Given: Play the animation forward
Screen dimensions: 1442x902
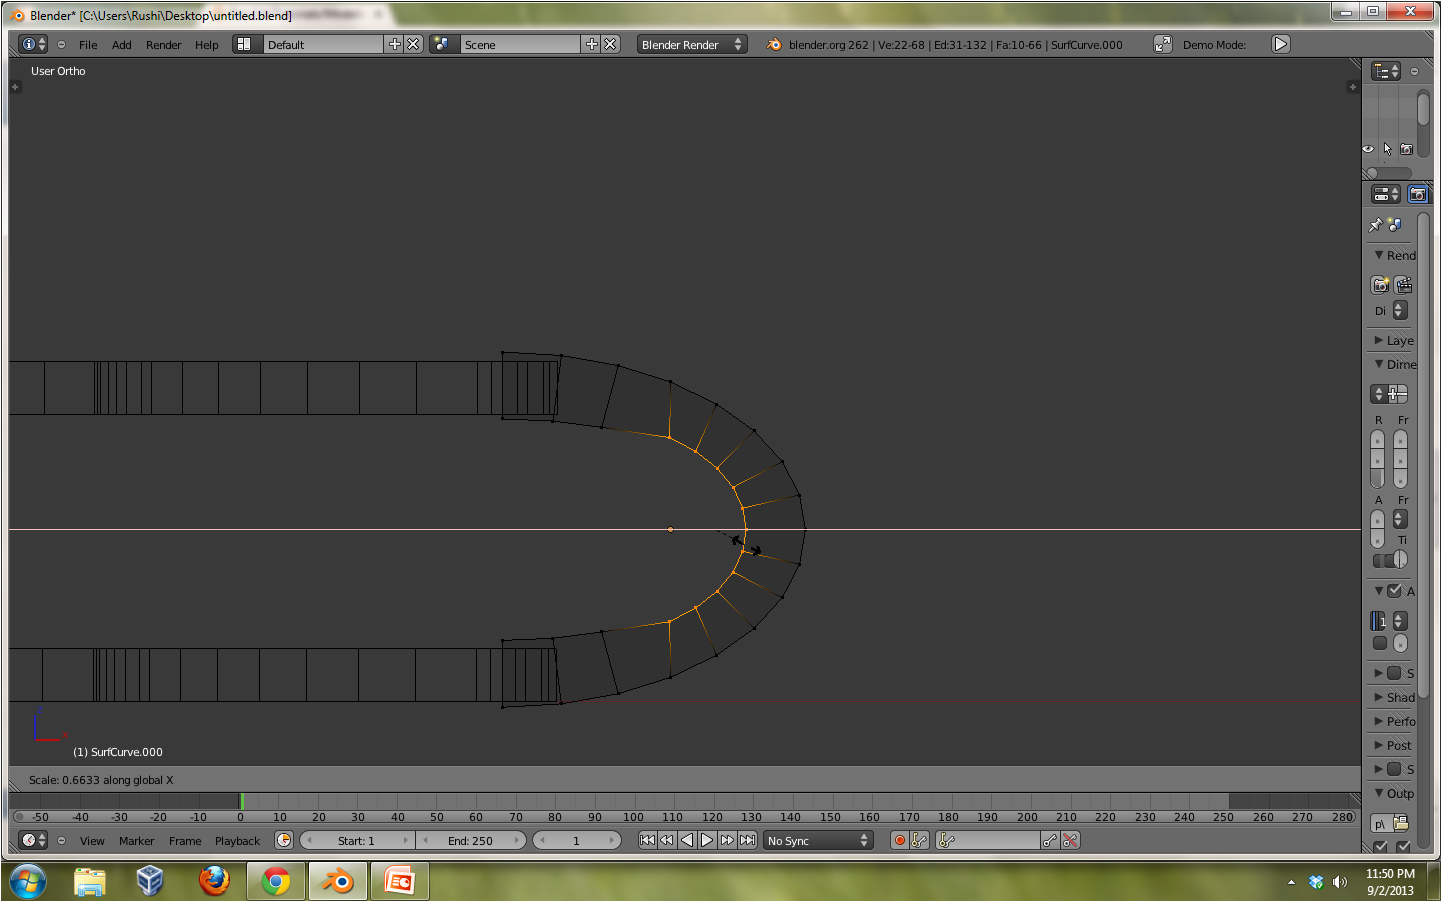Looking at the screenshot, I should (707, 840).
